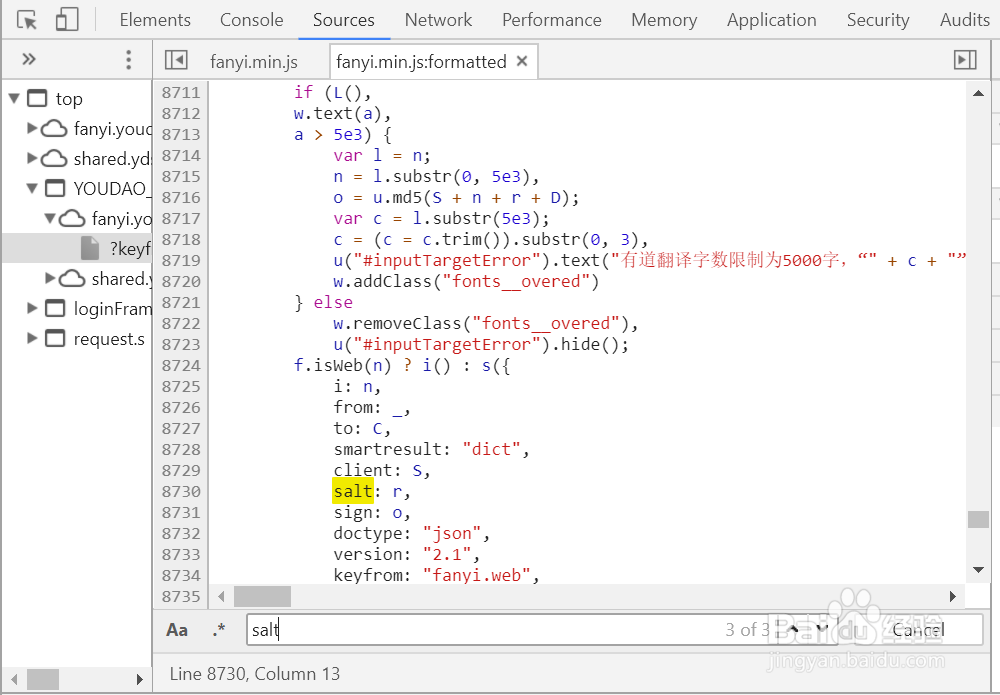This screenshot has height=695, width=1000.
Task: Open the DevTools three-dot customize menu
Action: 128,60
